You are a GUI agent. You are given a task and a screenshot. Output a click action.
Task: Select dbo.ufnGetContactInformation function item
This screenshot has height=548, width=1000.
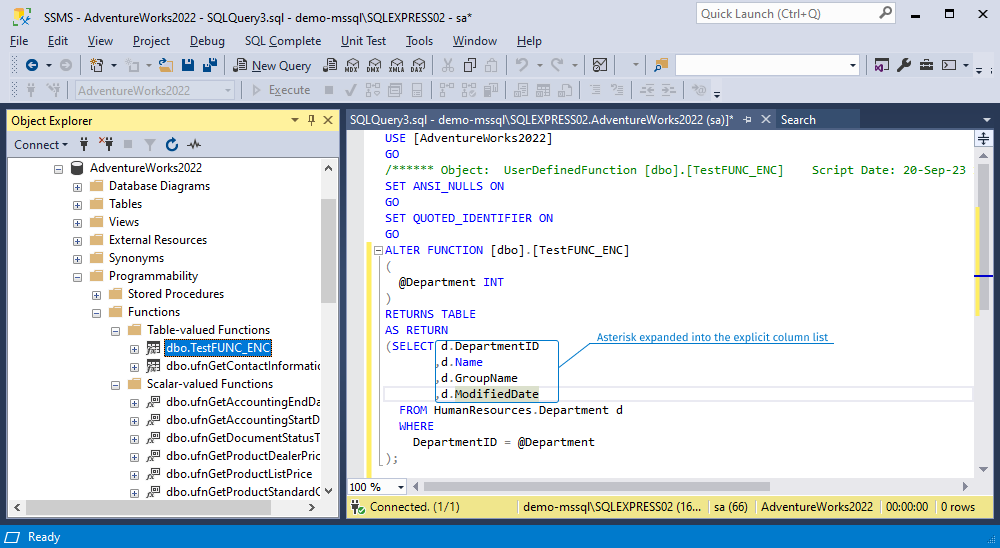click(243, 366)
